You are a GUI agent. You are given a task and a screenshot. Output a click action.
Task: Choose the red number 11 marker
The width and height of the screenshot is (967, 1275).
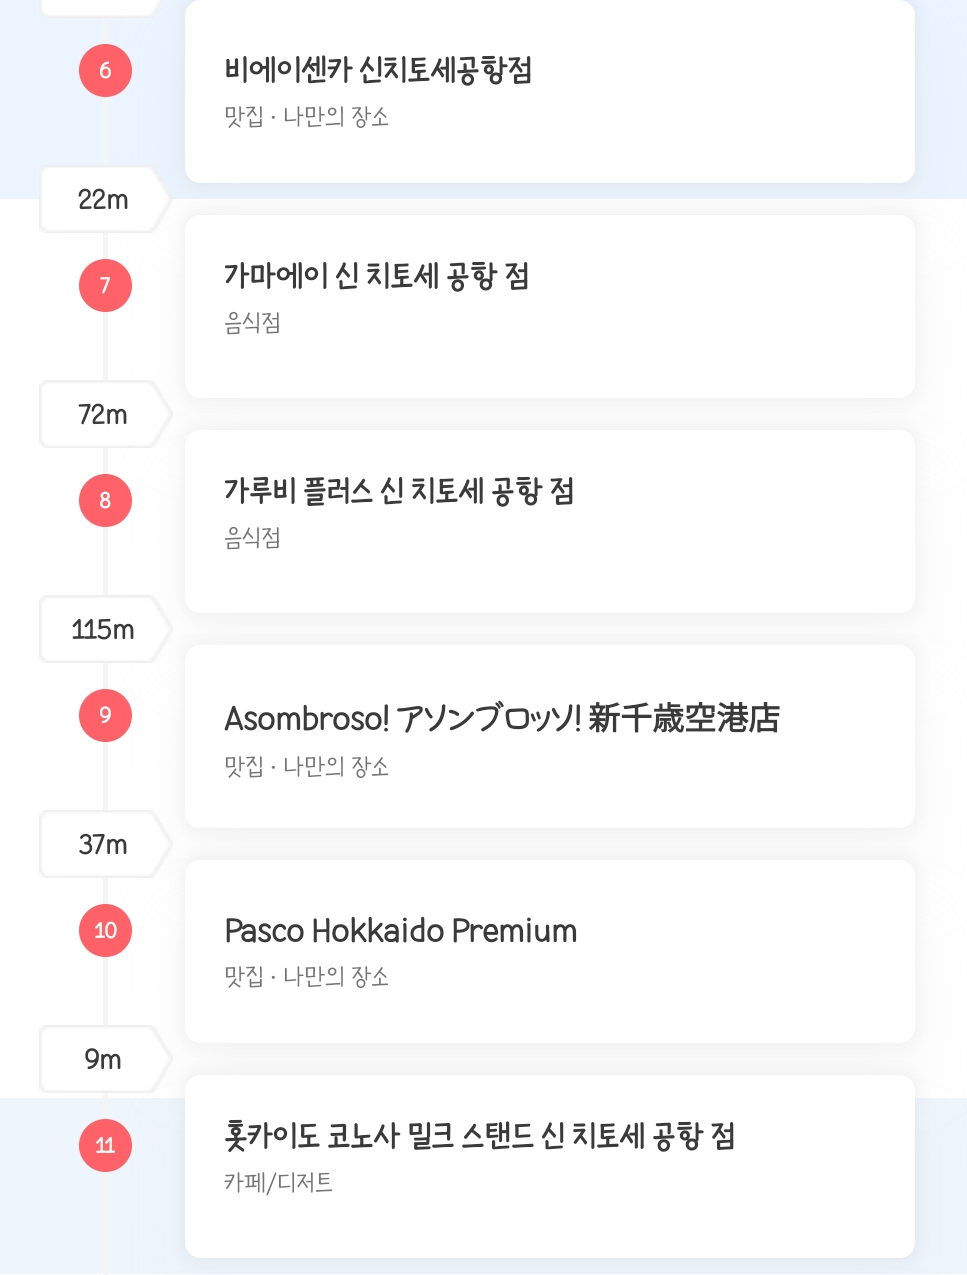[x=105, y=1146]
